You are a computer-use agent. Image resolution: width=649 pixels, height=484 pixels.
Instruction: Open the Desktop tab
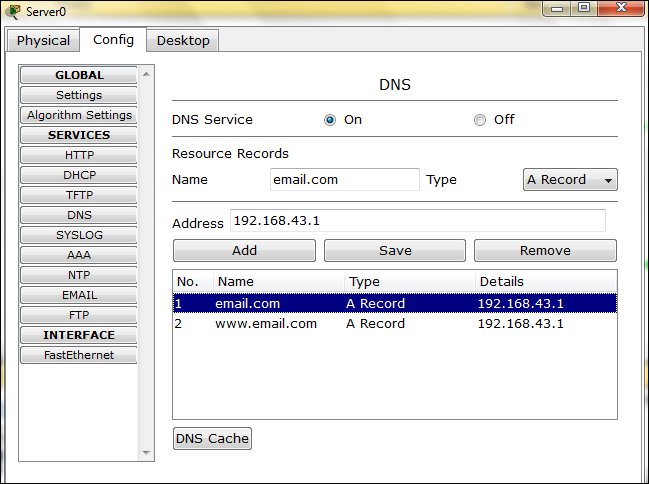tap(183, 41)
